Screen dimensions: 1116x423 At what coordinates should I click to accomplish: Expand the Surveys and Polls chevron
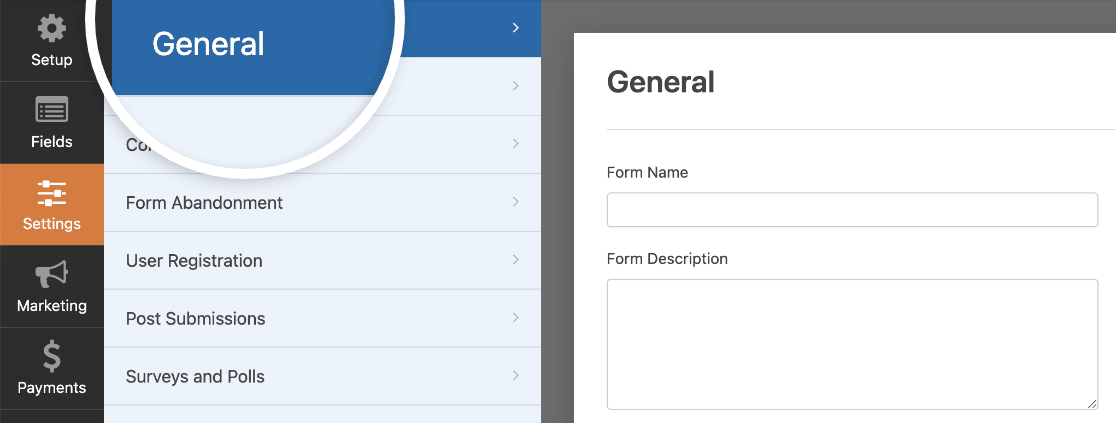pos(516,376)
